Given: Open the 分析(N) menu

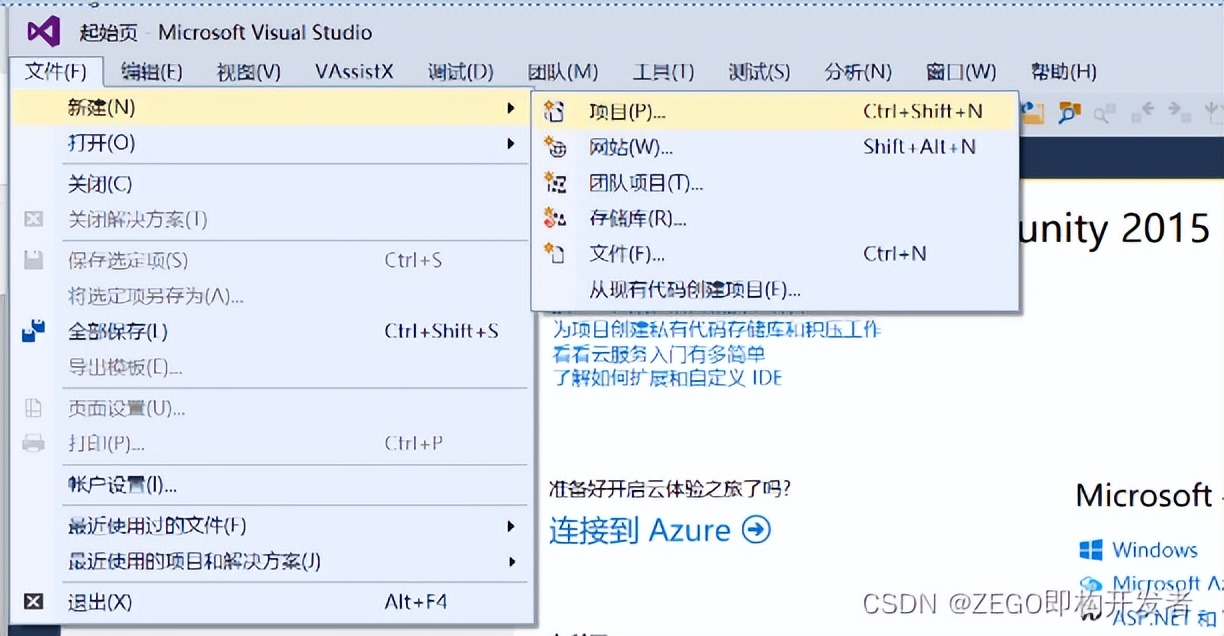Looking at the screenshot, I should pyautogui.click(x=858, y=72).
